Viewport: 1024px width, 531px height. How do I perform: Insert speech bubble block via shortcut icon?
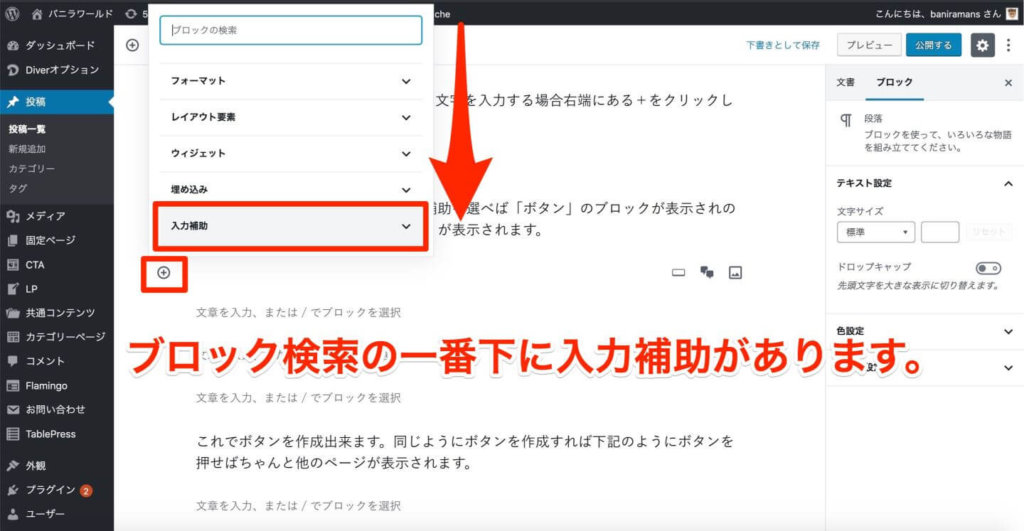(707, 272)
